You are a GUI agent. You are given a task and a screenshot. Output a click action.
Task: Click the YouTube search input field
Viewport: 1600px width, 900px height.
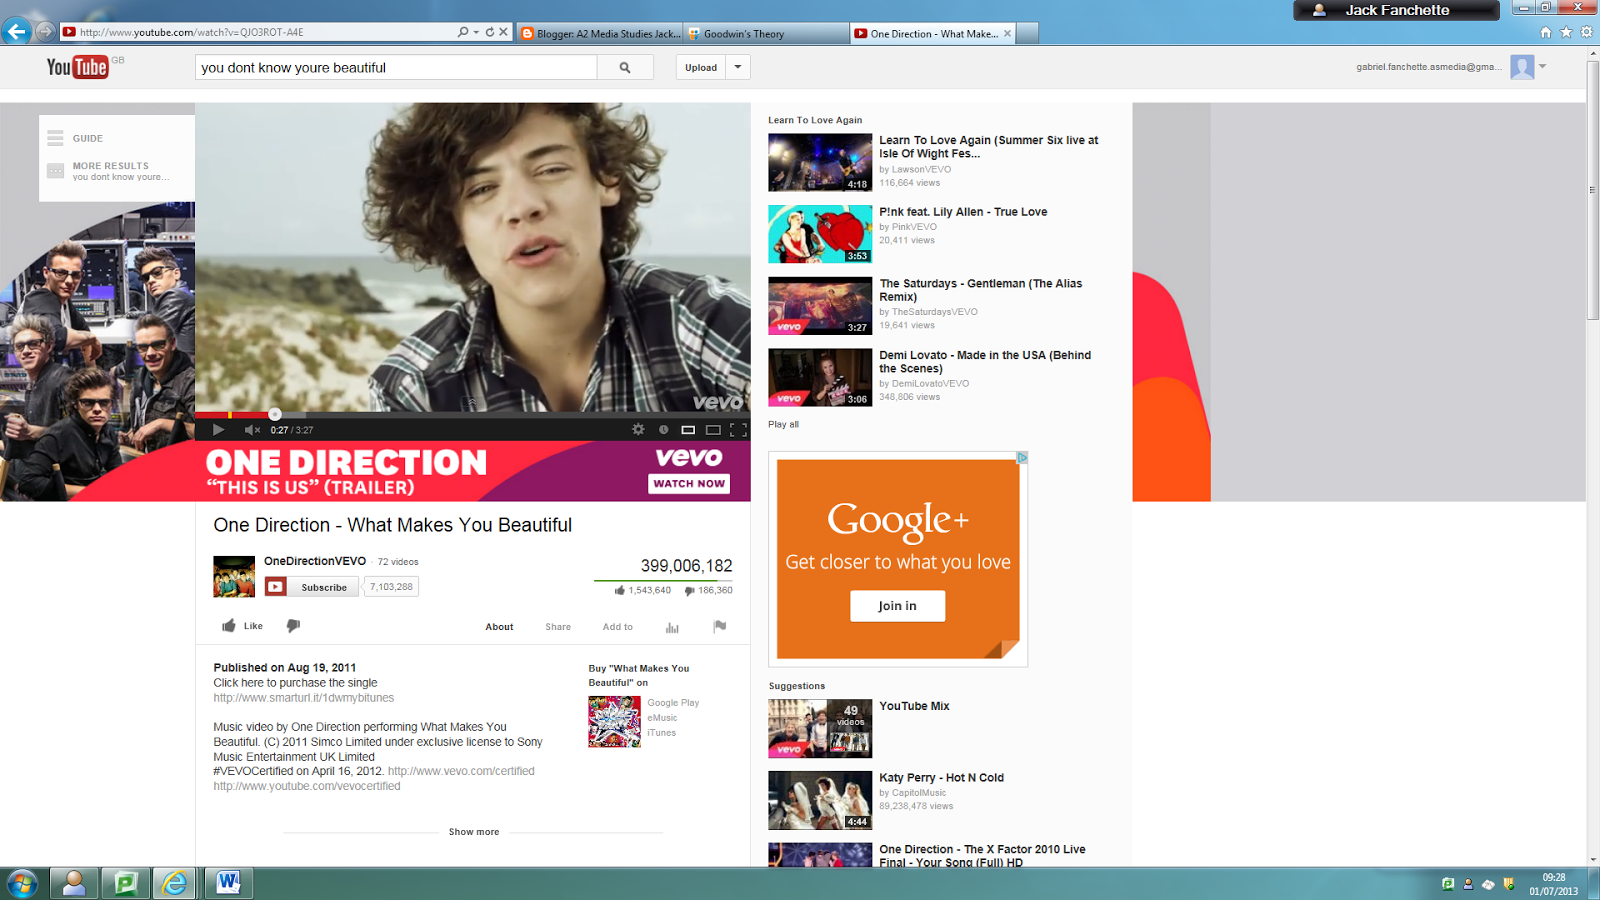(396, 67)
